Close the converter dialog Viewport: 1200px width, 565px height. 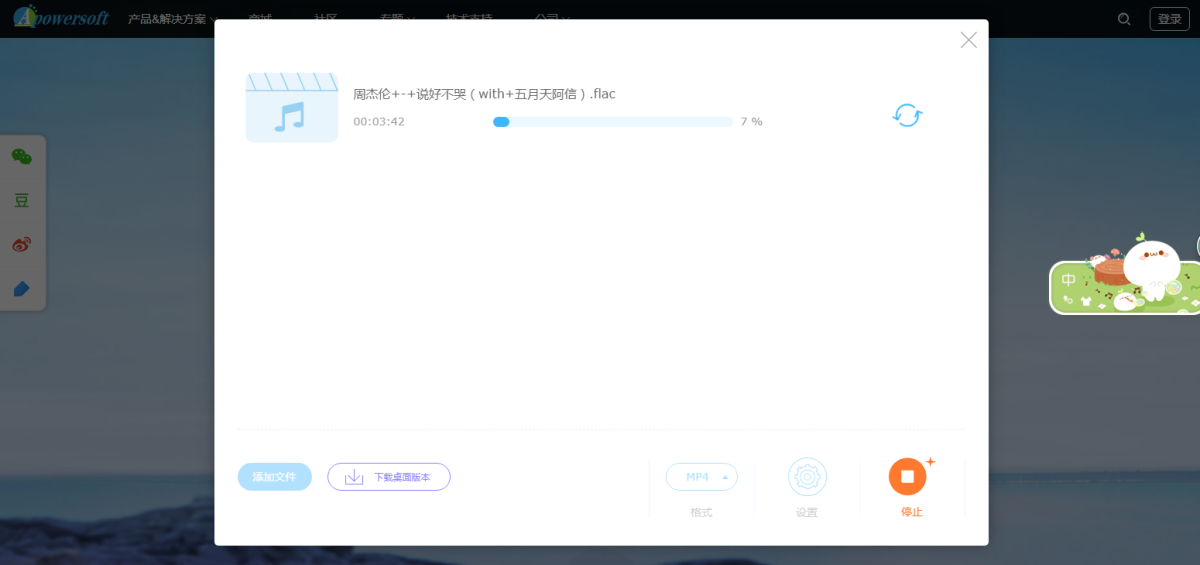pos(968,40)
